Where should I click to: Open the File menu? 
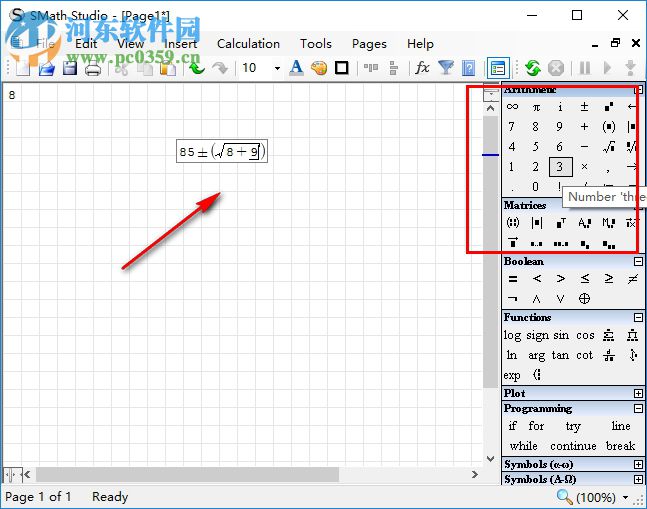[x=45, y=44]
